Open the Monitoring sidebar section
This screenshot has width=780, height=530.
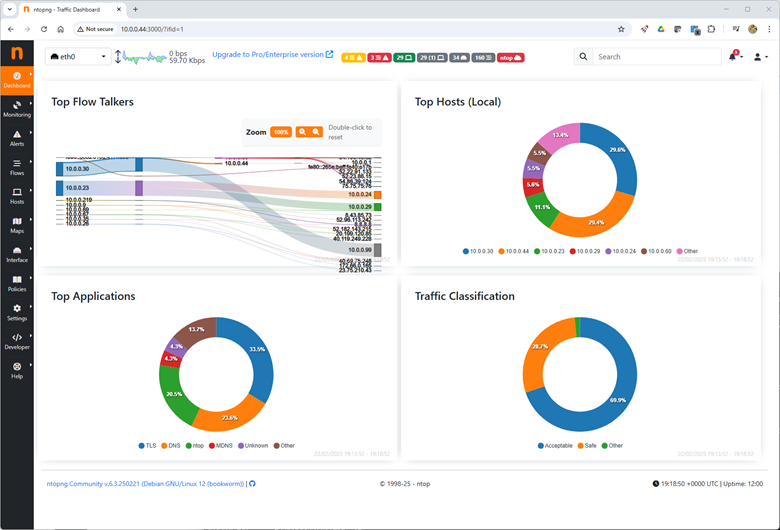(17, 109)
